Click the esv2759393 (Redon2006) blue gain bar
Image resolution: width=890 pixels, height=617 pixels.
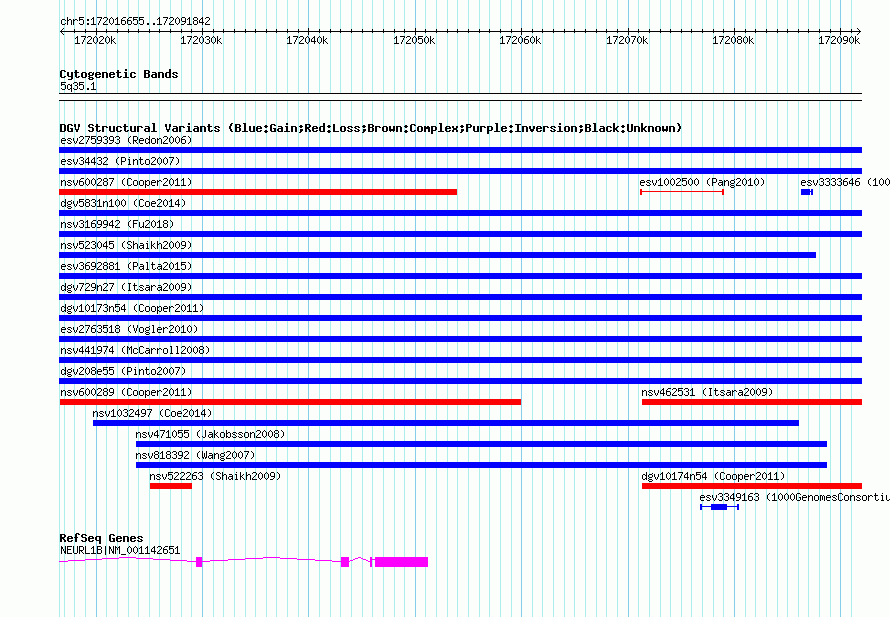pyautogui.click(x=460, y=150)
